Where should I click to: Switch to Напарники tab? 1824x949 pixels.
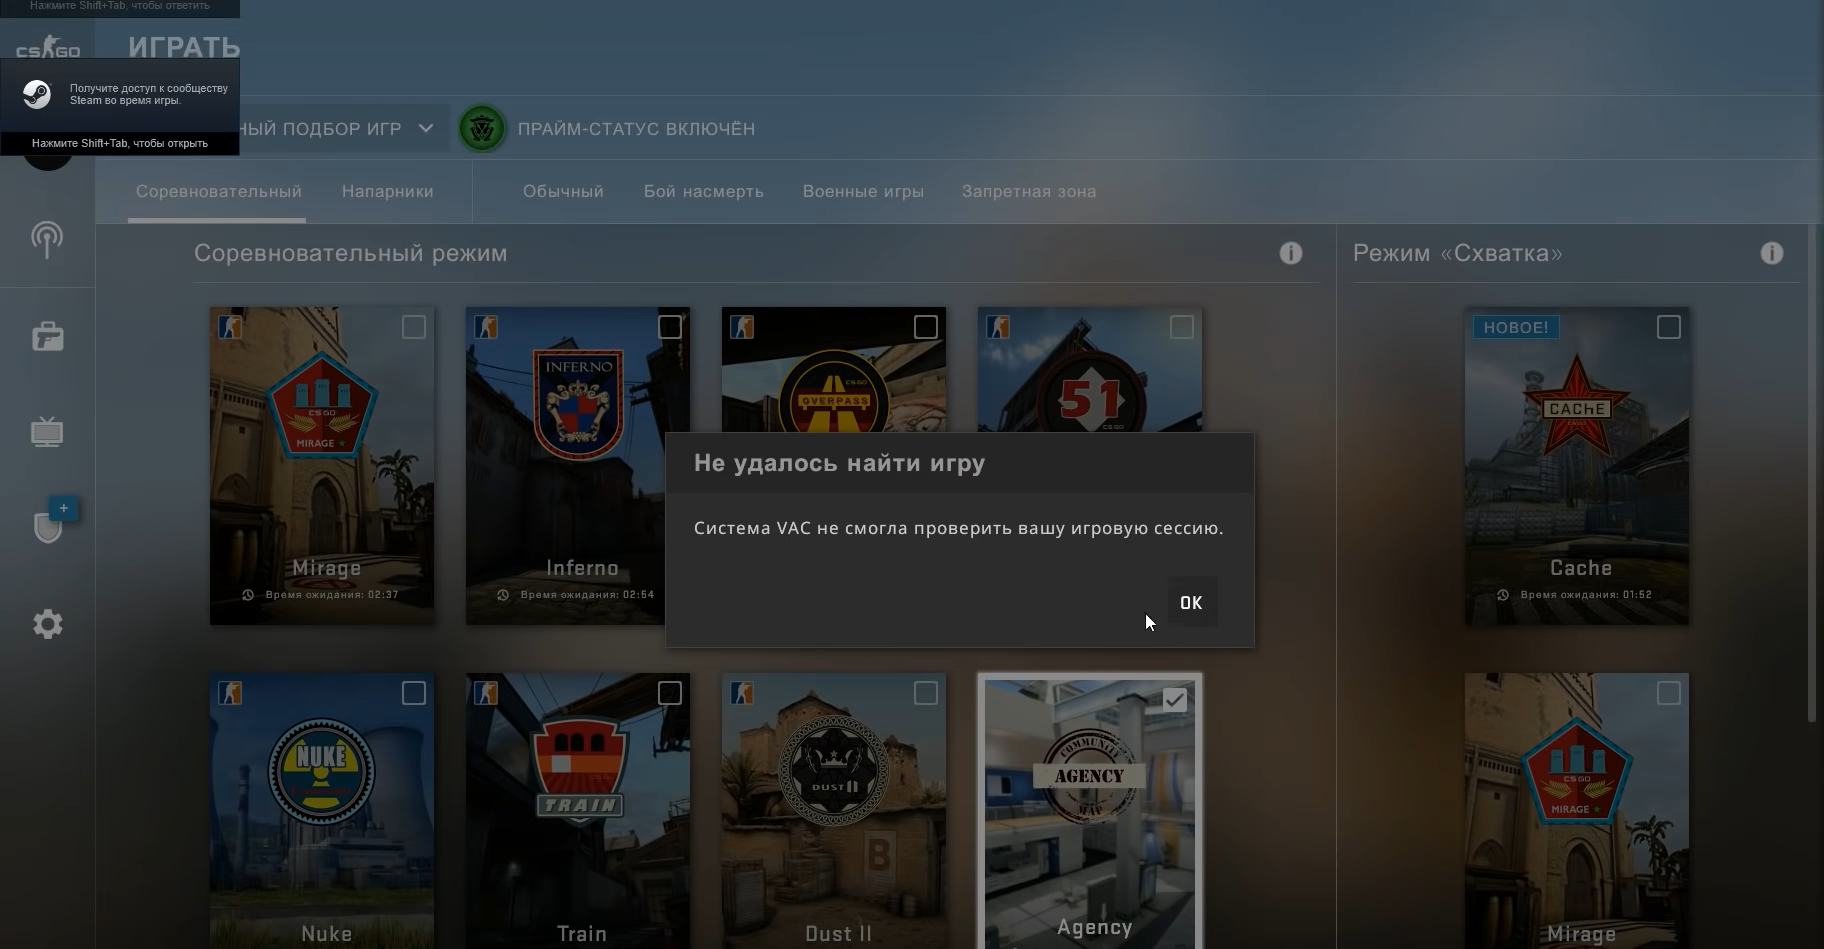point(388,191)
